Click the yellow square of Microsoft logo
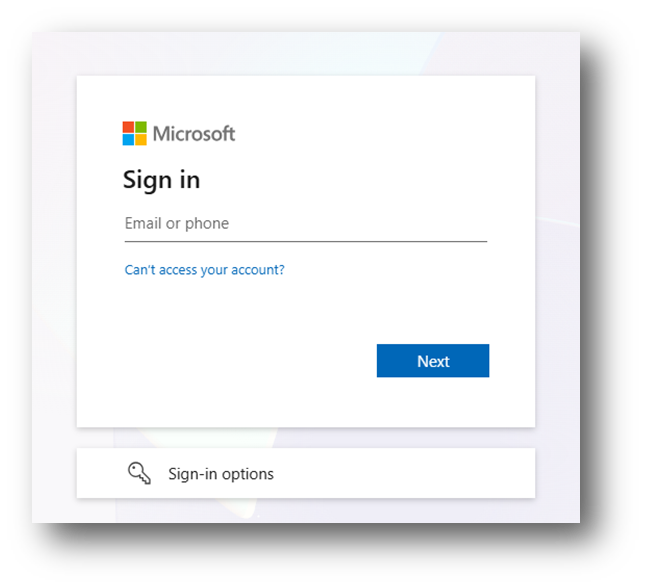645x588 pixels. tap(141, 140)
